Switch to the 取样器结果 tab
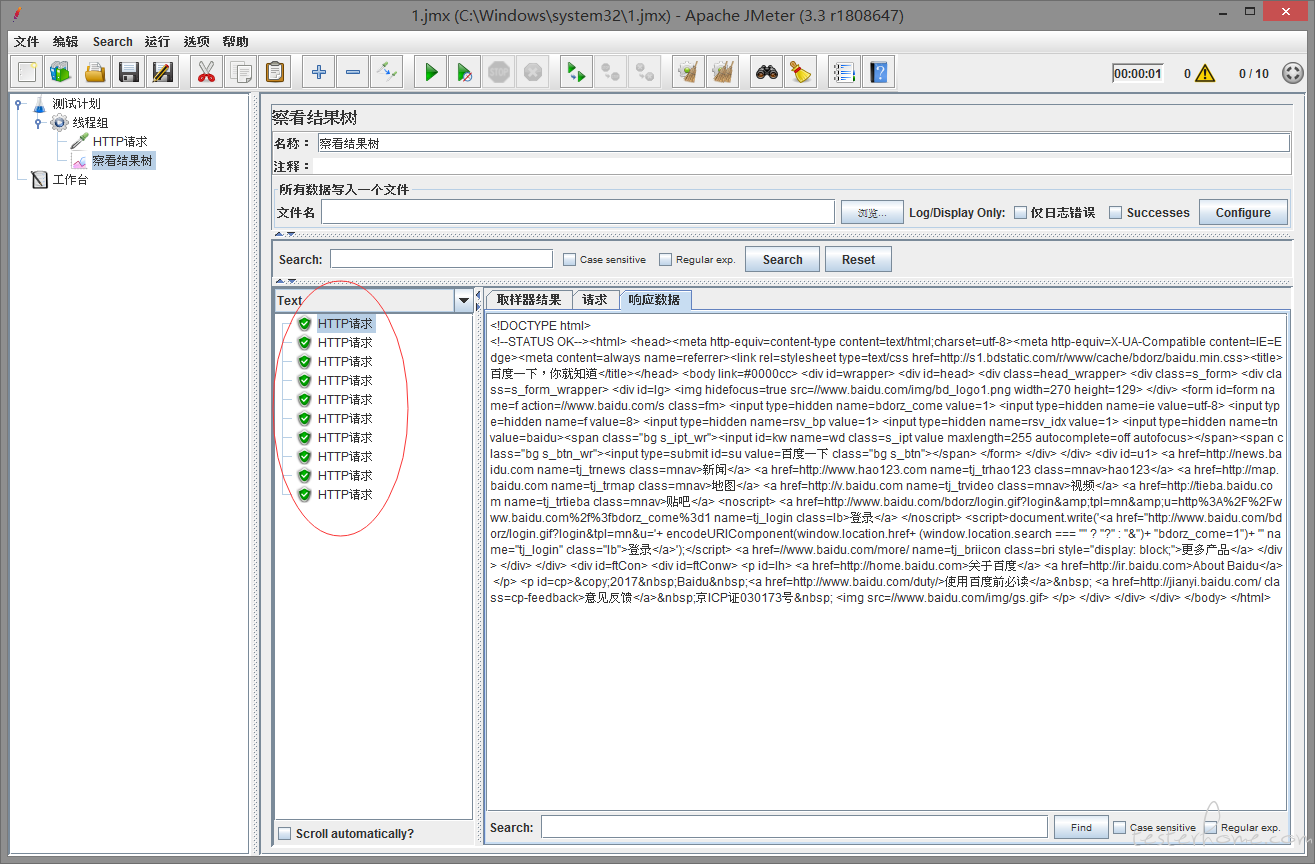Image resolution: width=1315 pixels, height=864 pixels. click(529, 300)
